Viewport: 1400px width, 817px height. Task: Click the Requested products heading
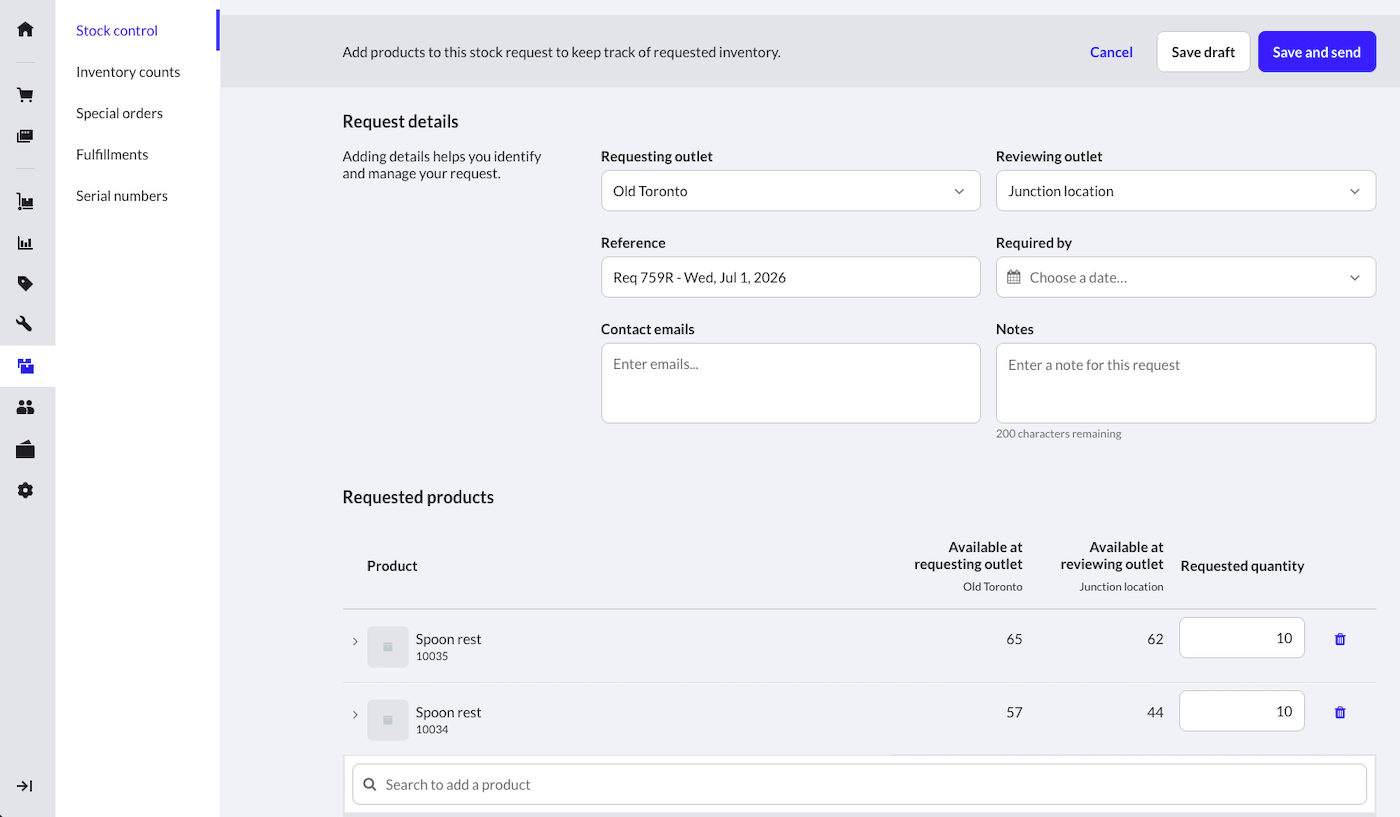tap(418, 497)
